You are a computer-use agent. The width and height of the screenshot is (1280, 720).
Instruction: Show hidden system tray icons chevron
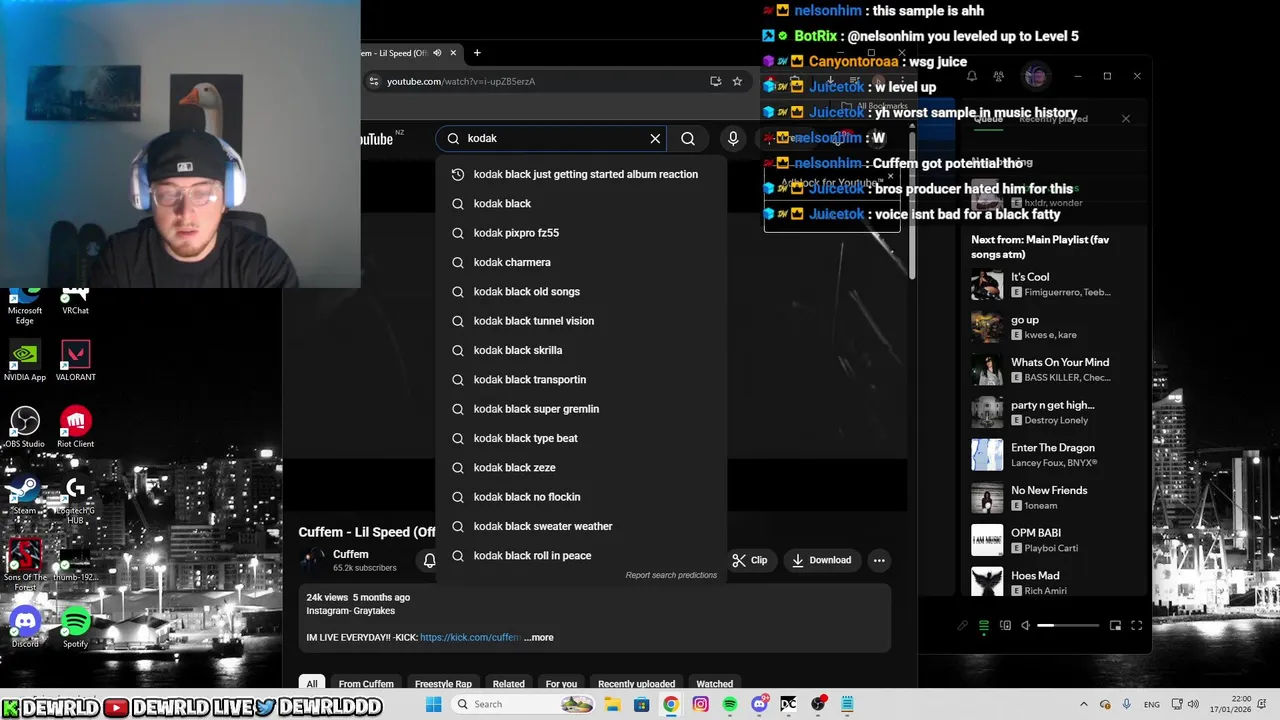pyautogui.click(x=1084, y=704)
